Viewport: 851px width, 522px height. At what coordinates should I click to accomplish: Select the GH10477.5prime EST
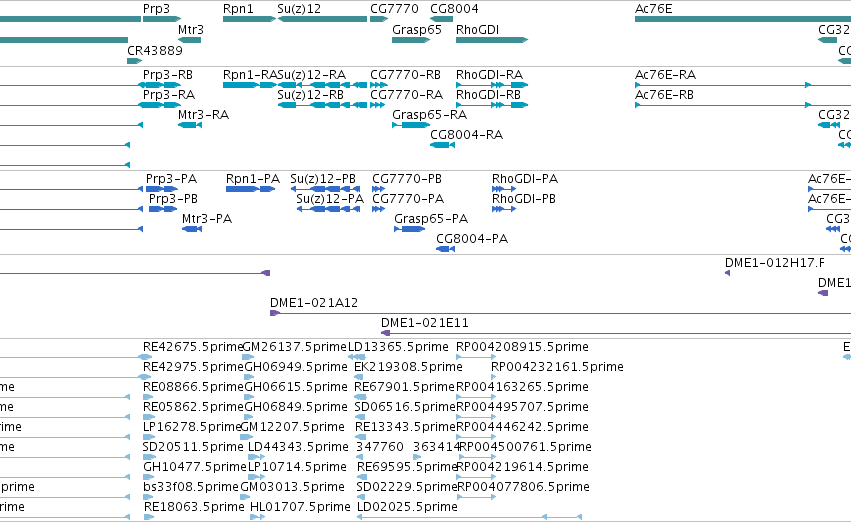149,477
